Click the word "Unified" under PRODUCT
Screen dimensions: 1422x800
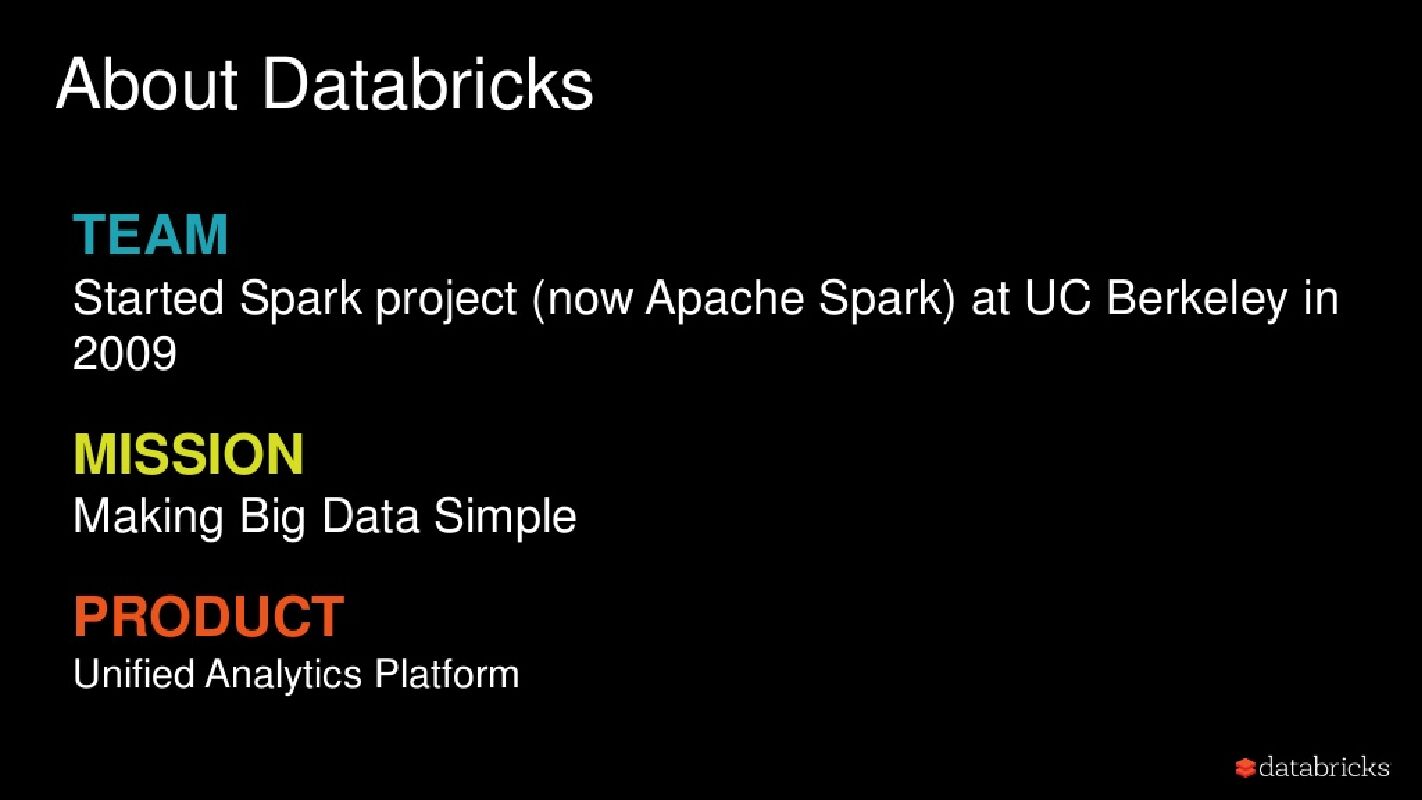point(134,674)
